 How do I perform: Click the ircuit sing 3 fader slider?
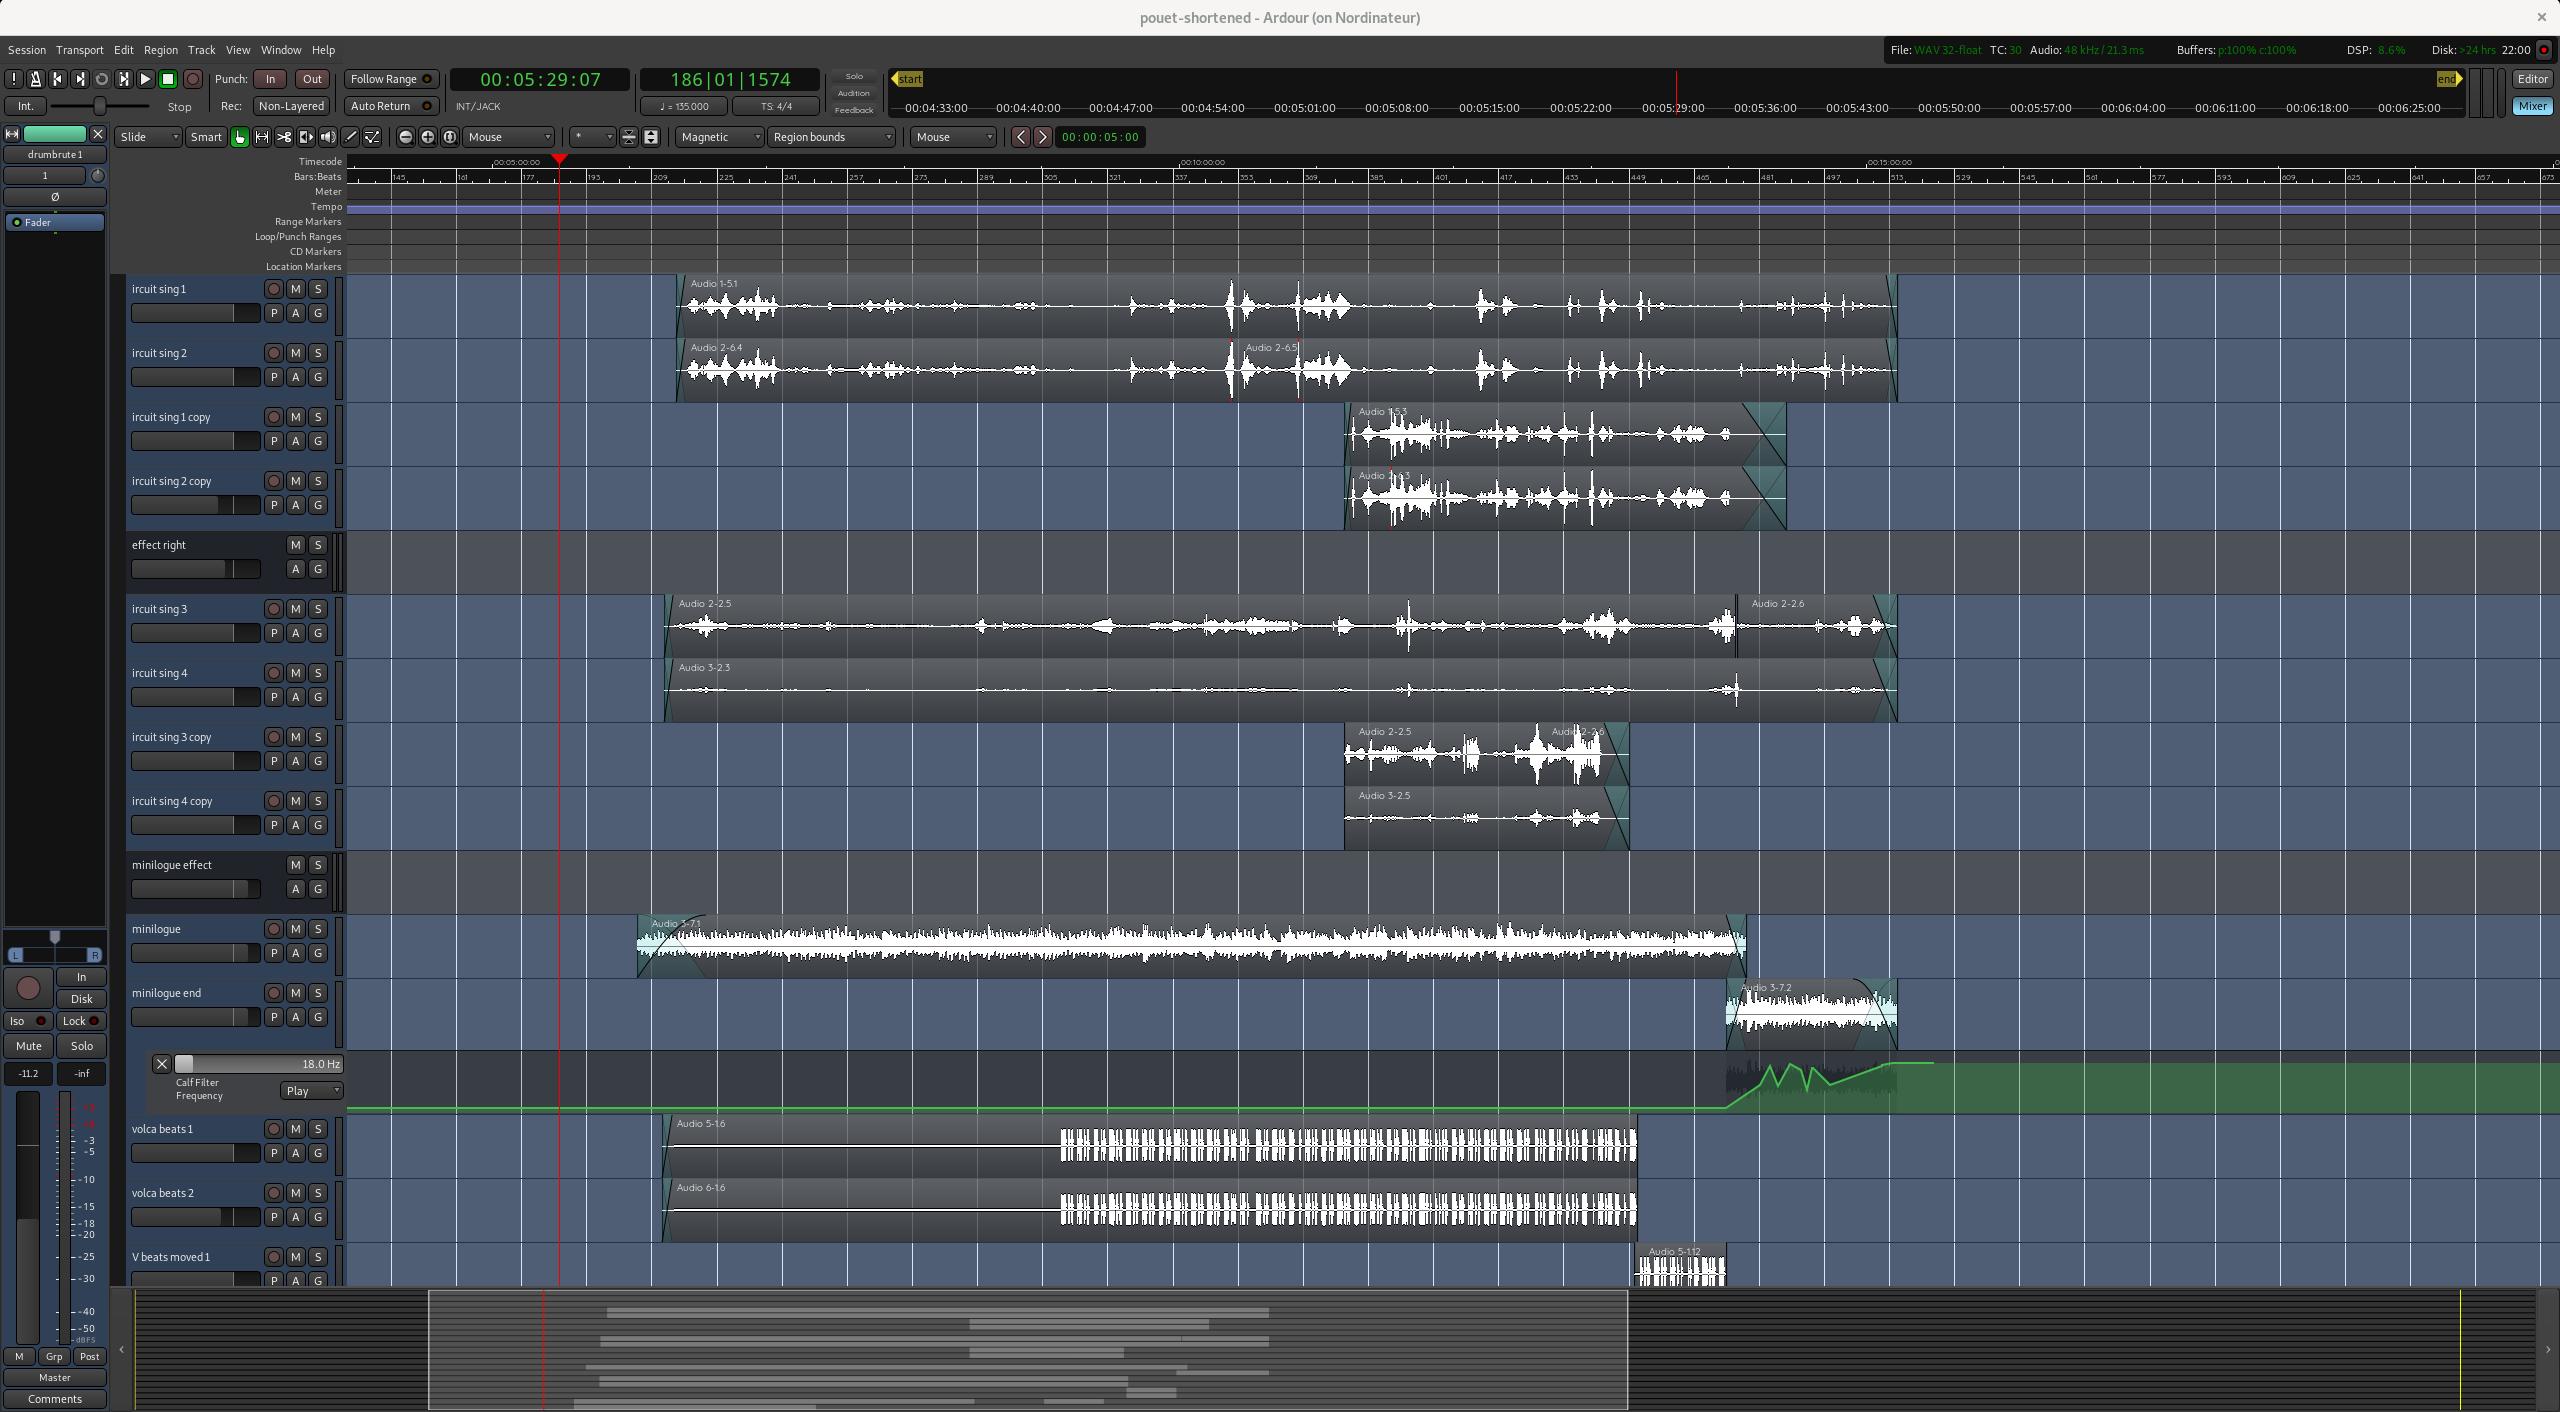[195, 633]
